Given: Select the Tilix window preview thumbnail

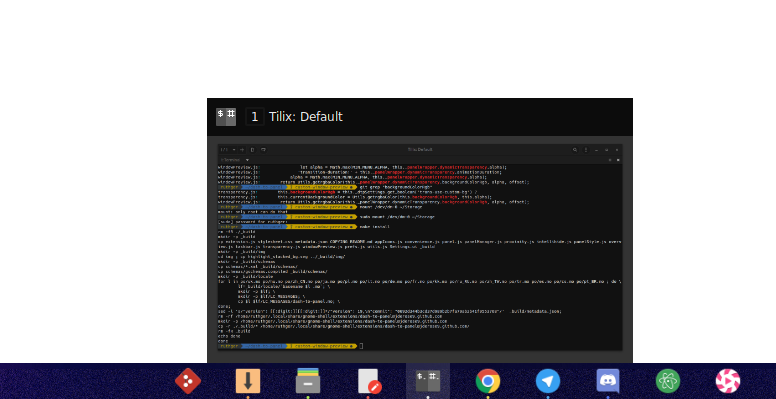Looking at the screenshot, I should tap(420, 248).
